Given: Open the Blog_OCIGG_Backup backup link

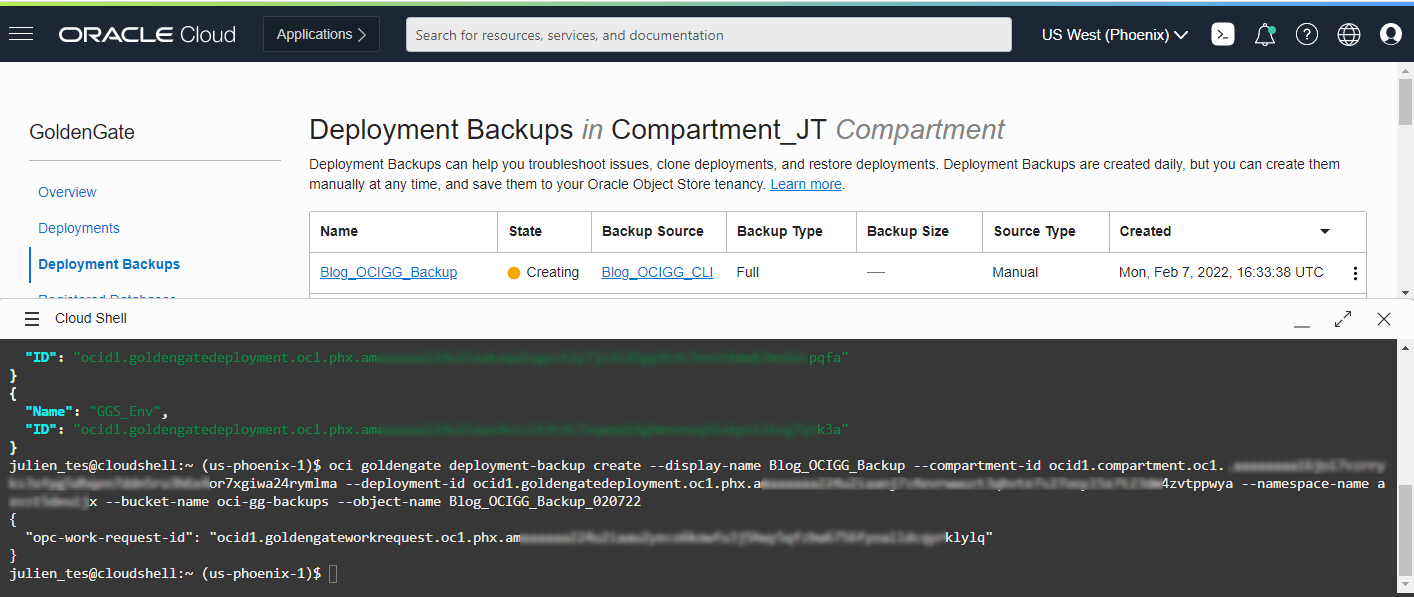Looking at the screenshot, I should pyautogui.click(x=388, y=272).
